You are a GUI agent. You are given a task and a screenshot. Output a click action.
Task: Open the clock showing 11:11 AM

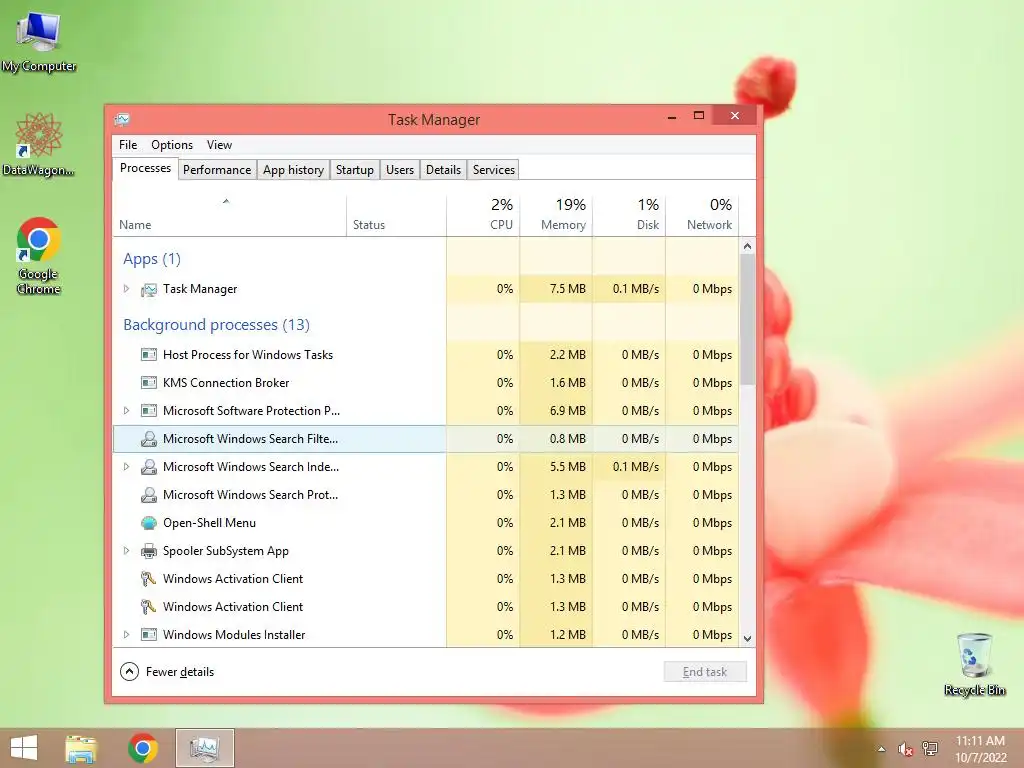click(x=980, y=749)
